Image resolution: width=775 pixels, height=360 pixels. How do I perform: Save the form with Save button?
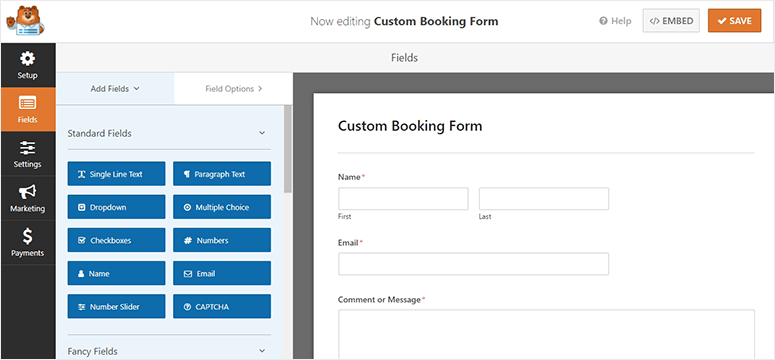[x=734, y=21]
